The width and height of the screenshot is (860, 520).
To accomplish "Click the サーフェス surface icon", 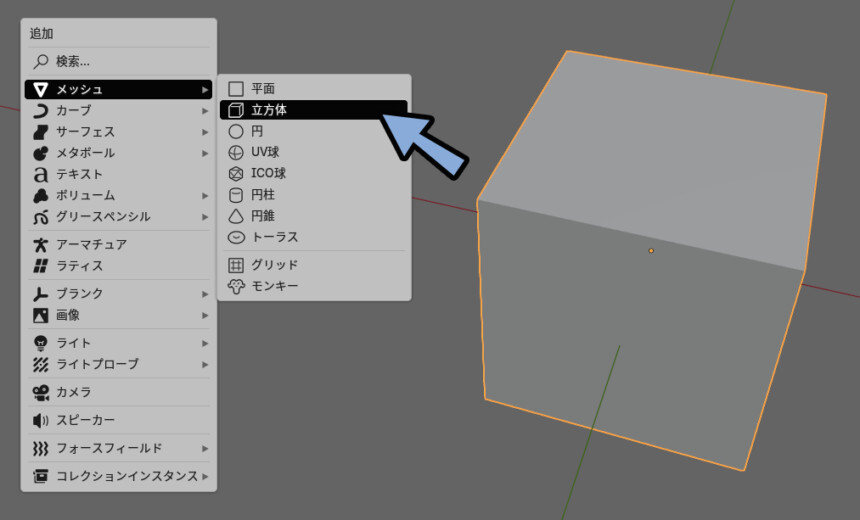I will point(41,132).
